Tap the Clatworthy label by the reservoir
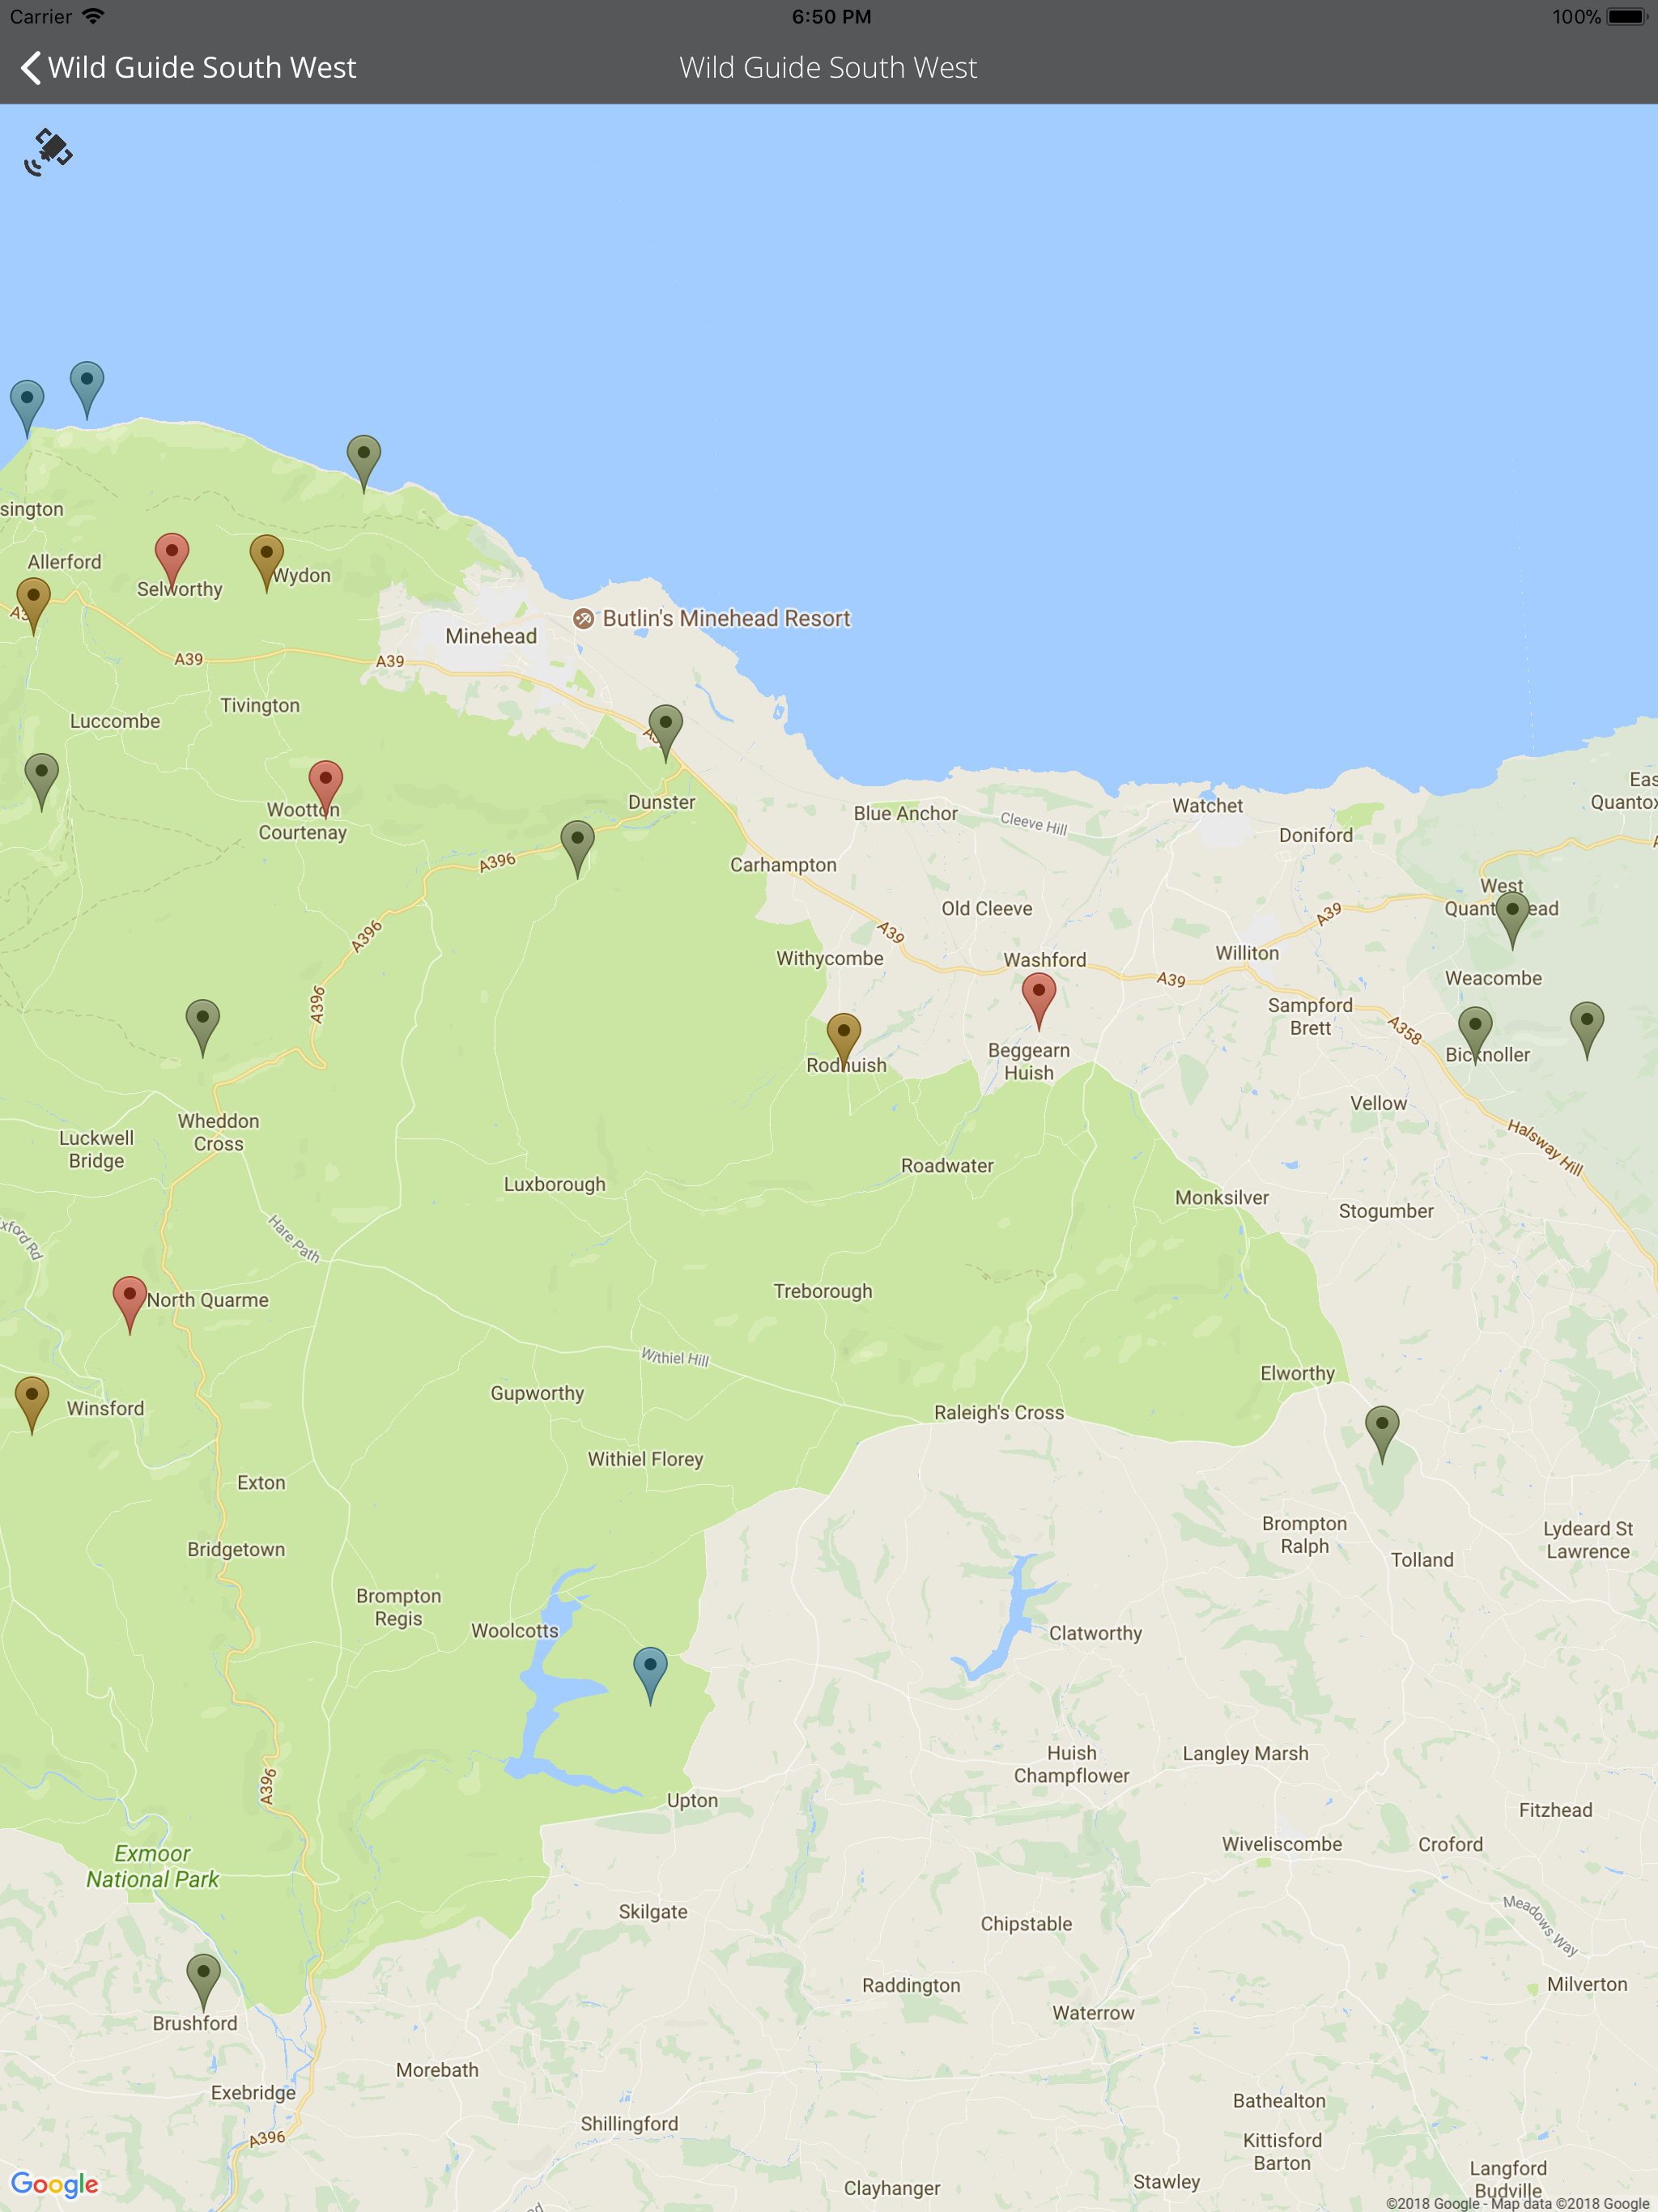This screenshot has height=2212, width=1658. (1095, 1633)
